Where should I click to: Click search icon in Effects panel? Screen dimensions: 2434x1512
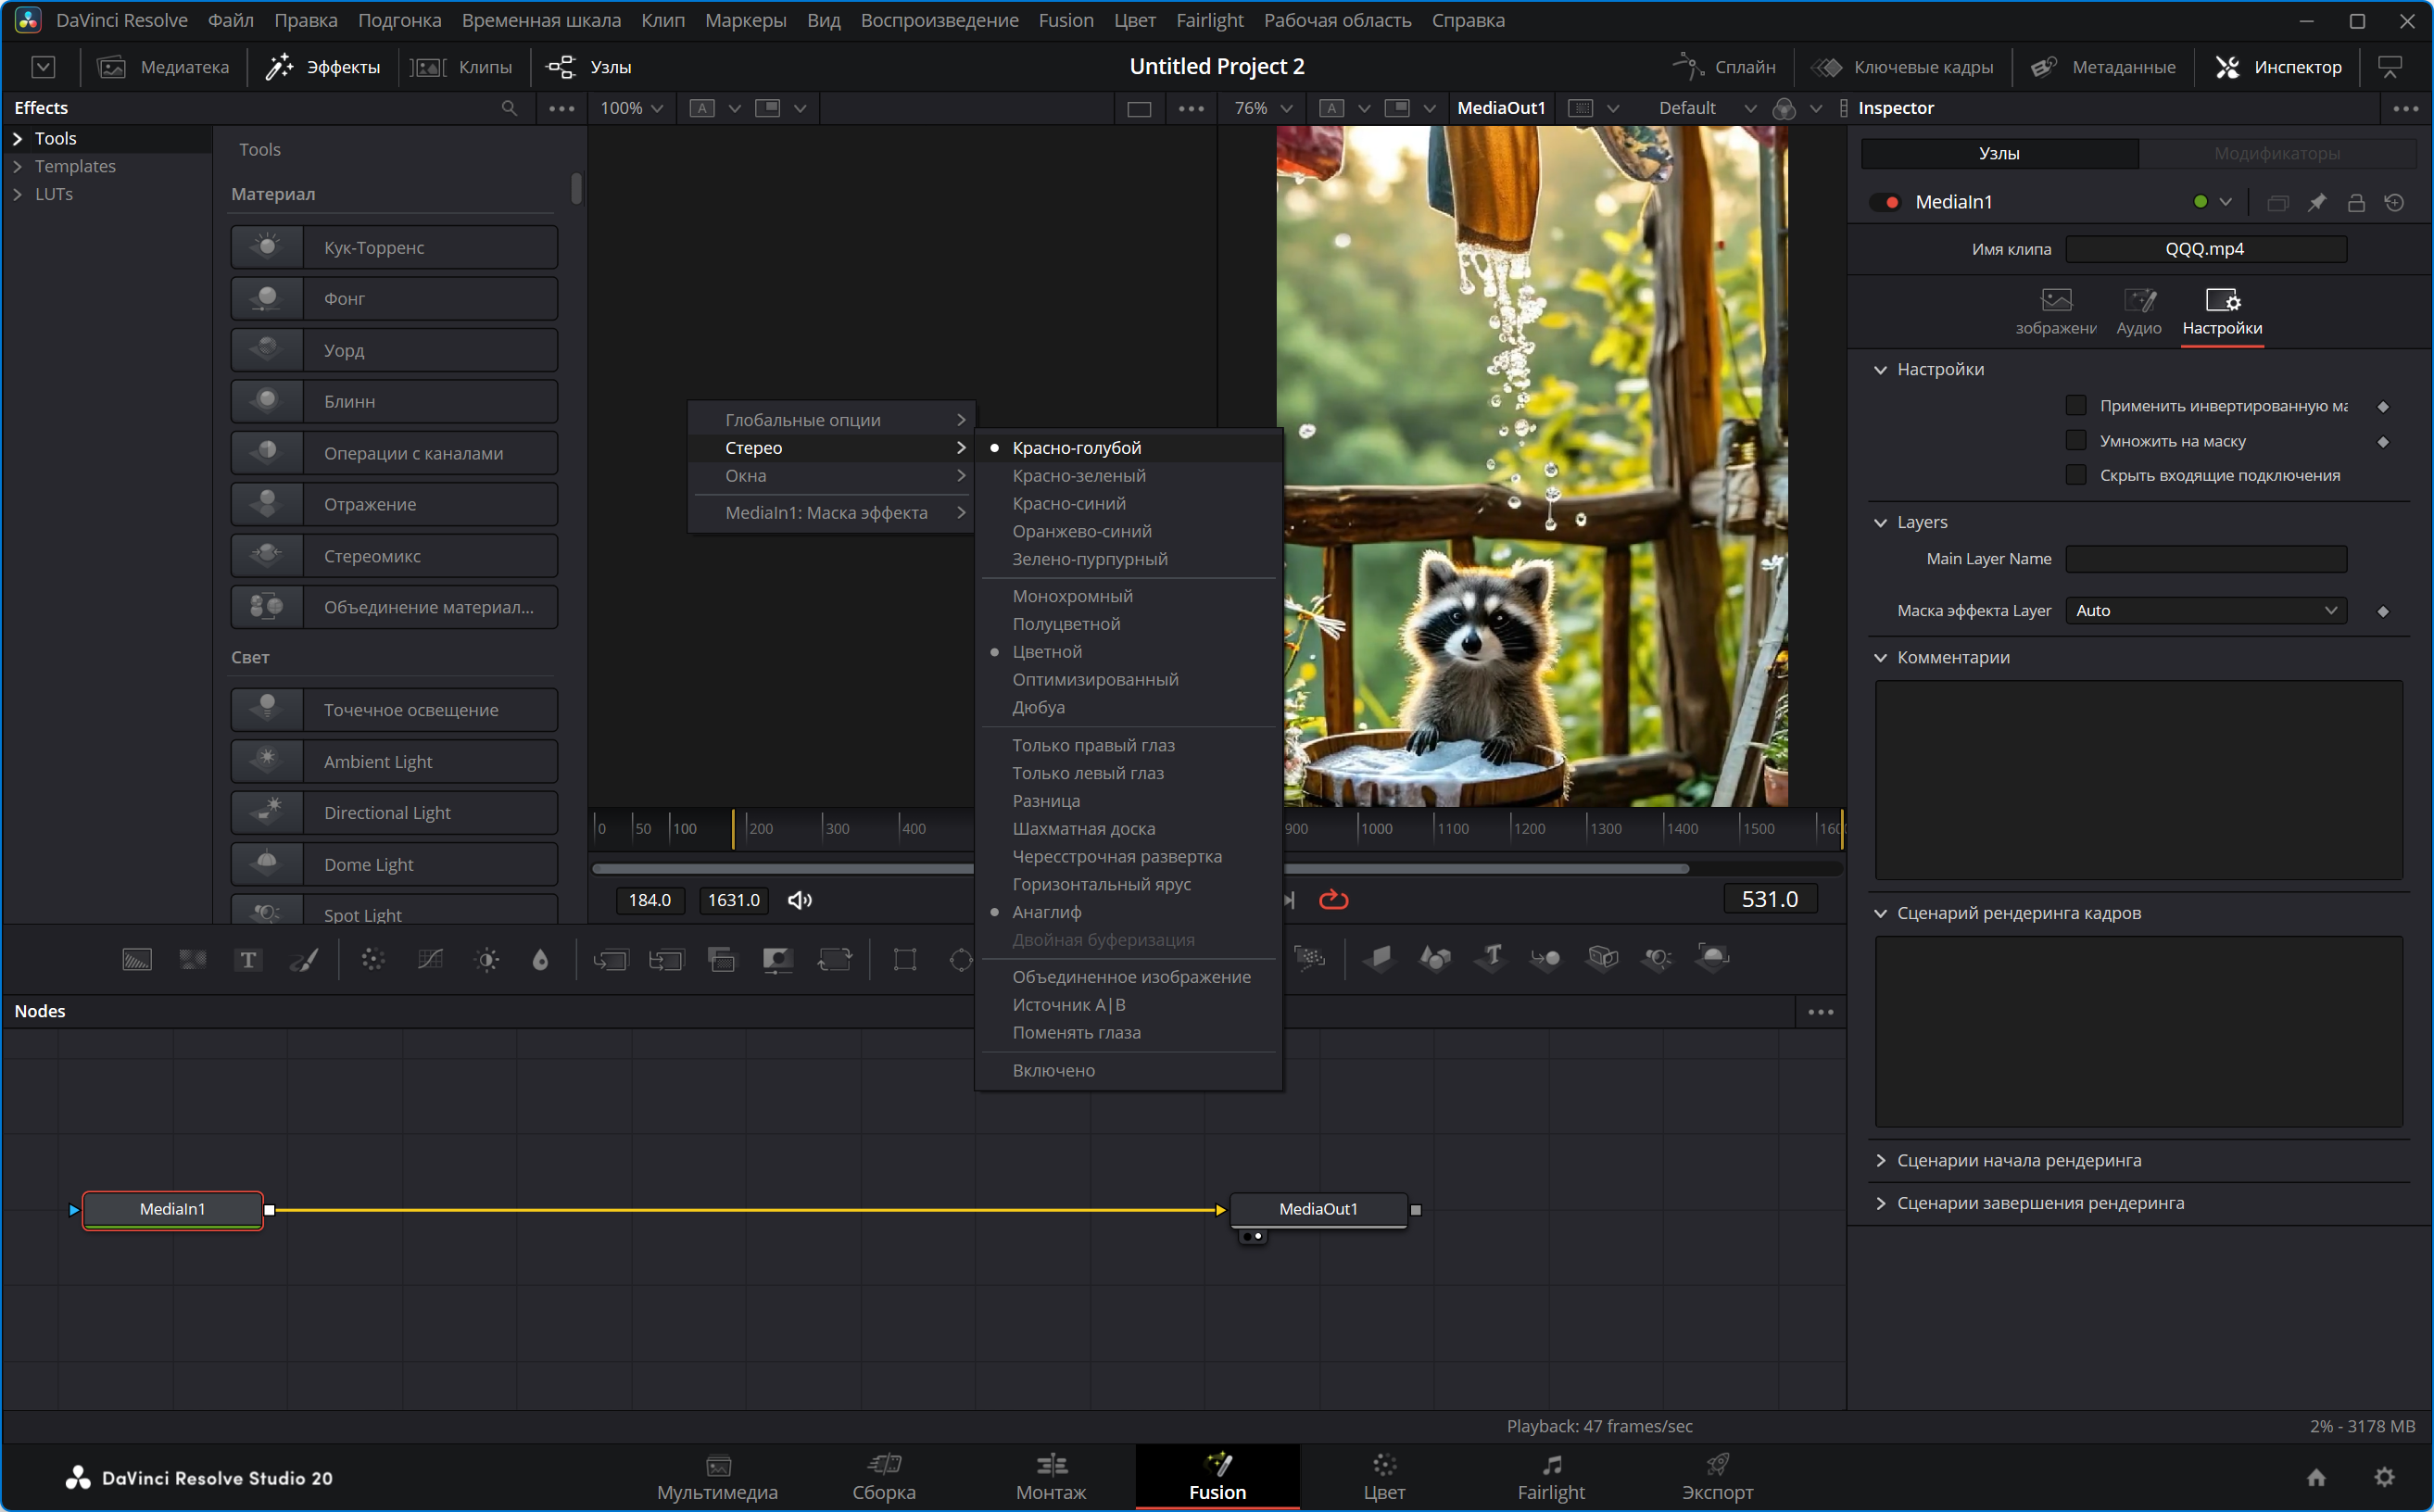[509, 108]
